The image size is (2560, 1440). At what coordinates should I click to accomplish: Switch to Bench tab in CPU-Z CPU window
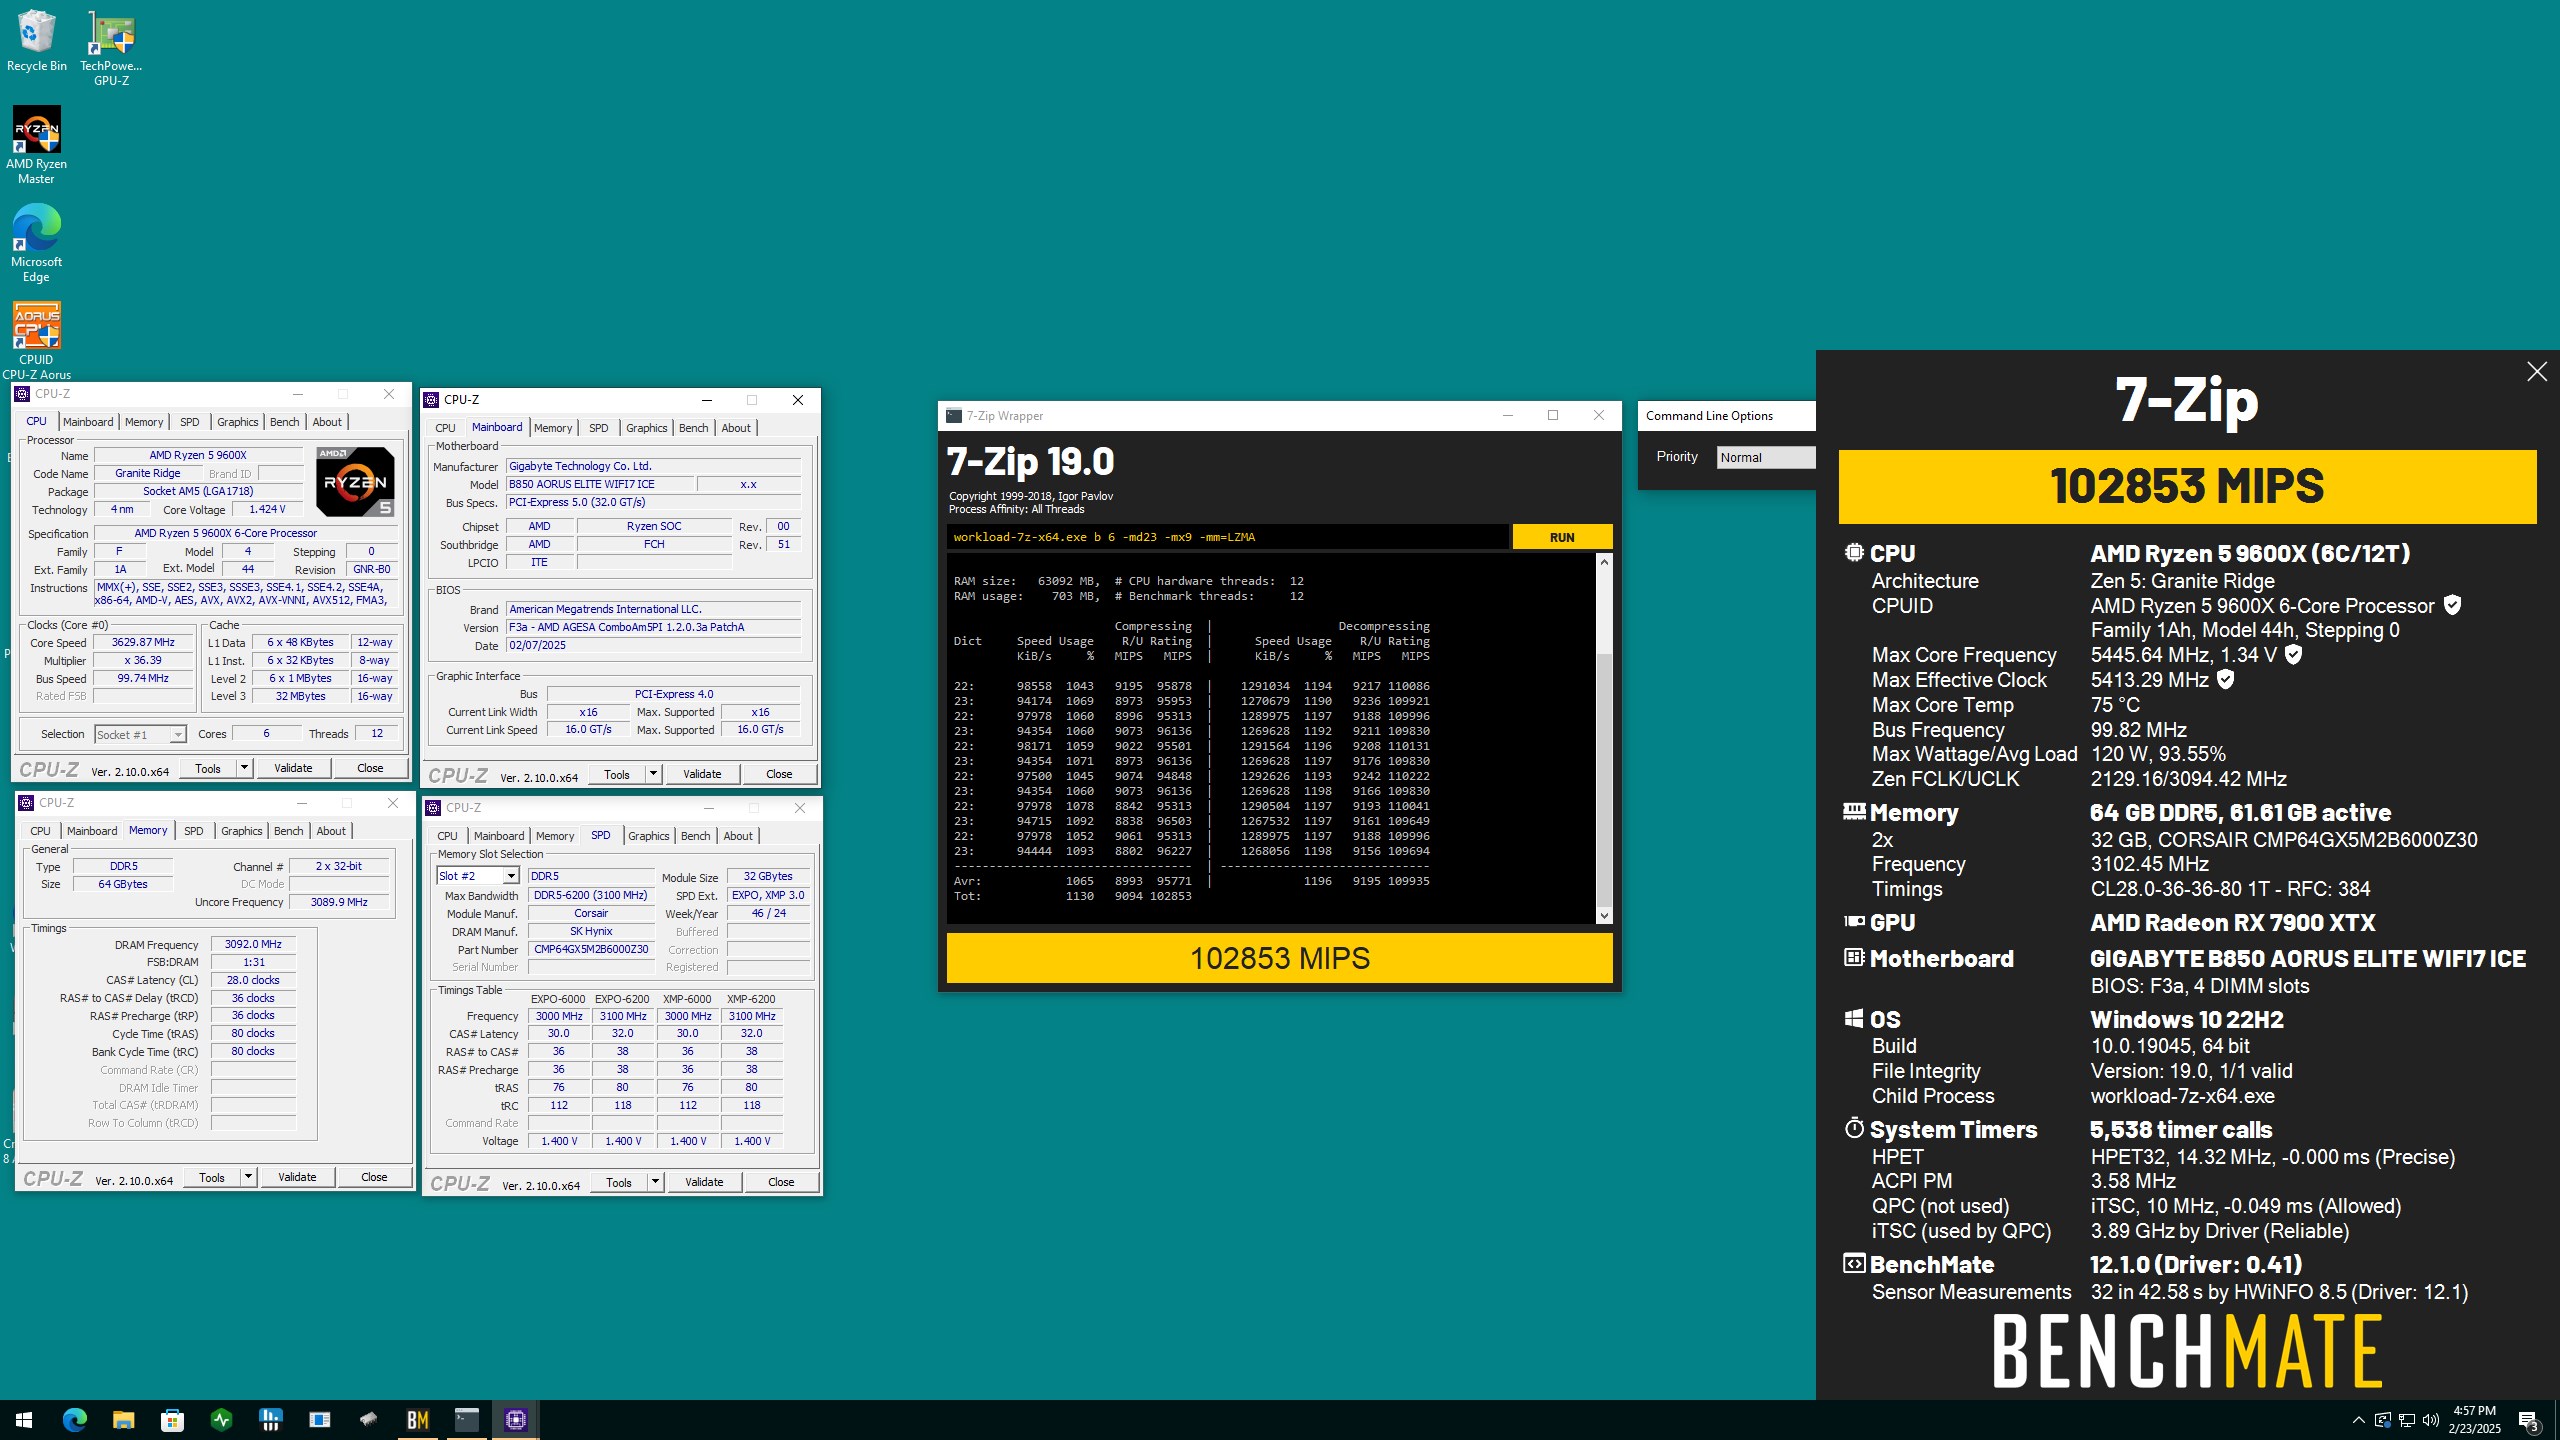click(x=284, y=422)
